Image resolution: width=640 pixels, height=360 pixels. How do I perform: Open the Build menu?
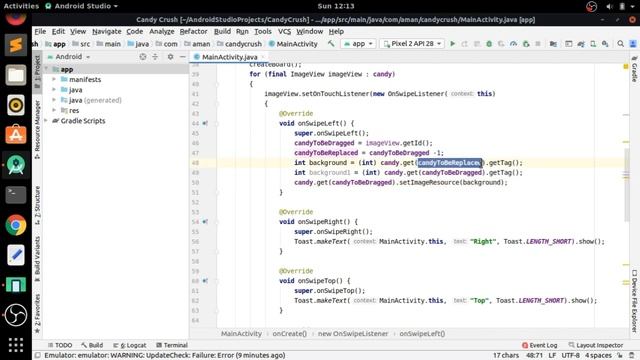(222, 31)
